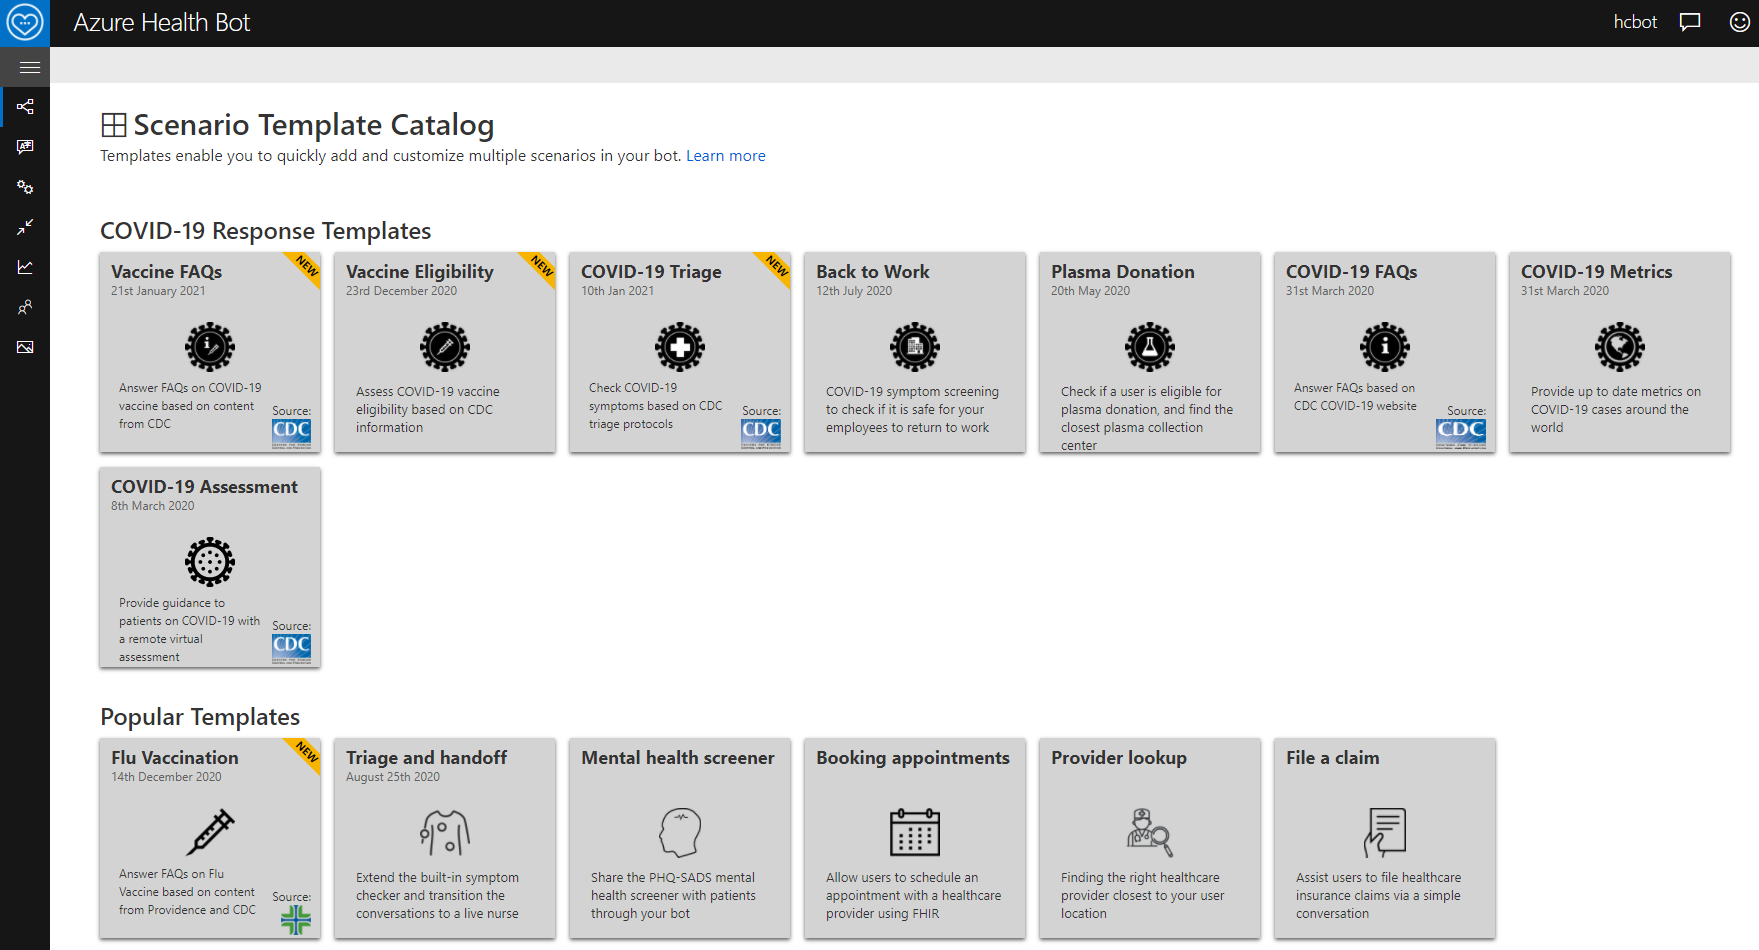1759x950 pixels.
Task: Click the COVID-19 Assessment virus icon
Action: 210,562
